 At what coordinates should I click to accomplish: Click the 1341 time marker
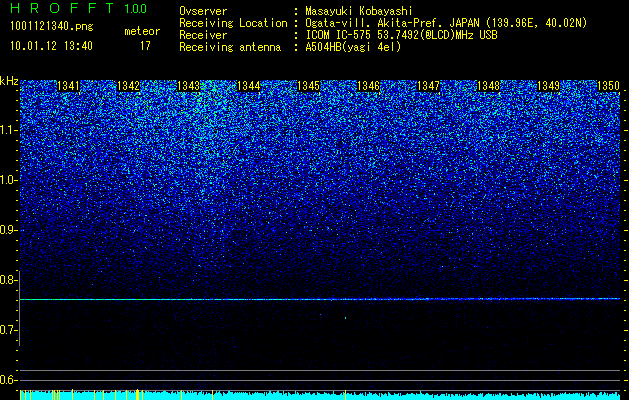pos(69,86)
